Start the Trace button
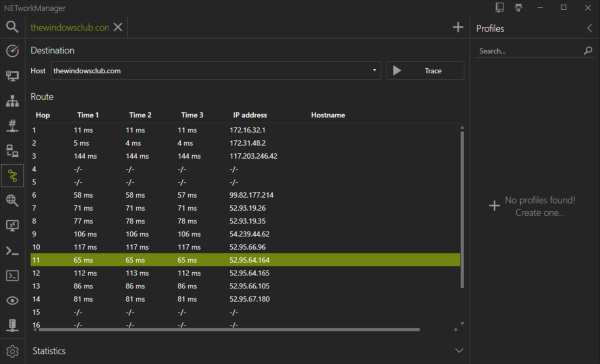Screen dimensions: 600x364 (425, 70)
